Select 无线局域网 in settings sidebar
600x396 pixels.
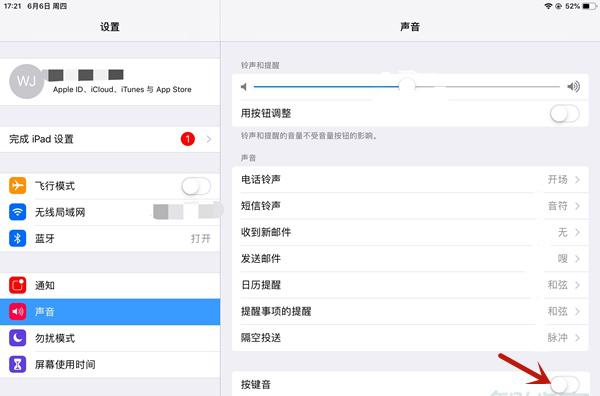pyautogui.click(x=110, y=212)
